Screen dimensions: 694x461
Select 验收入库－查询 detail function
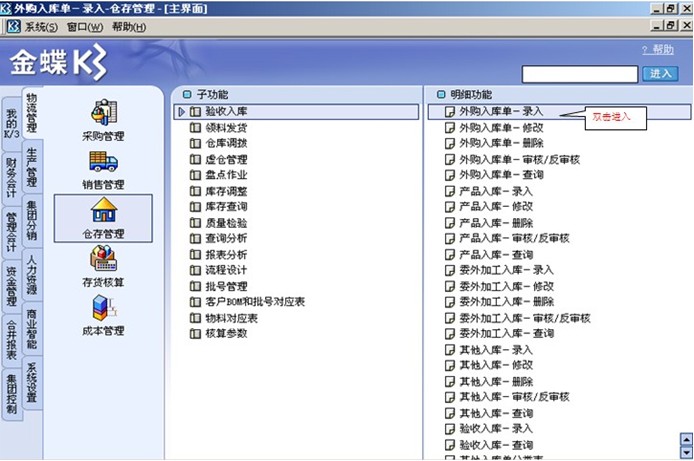coord(496,445)
